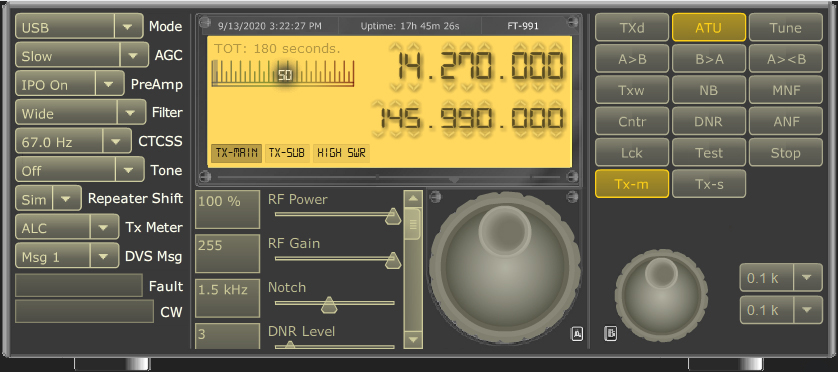This screenshot has height=372, width=838.
Task: Click the S-meter scale showing 50
Action: (x=283, y=73)
